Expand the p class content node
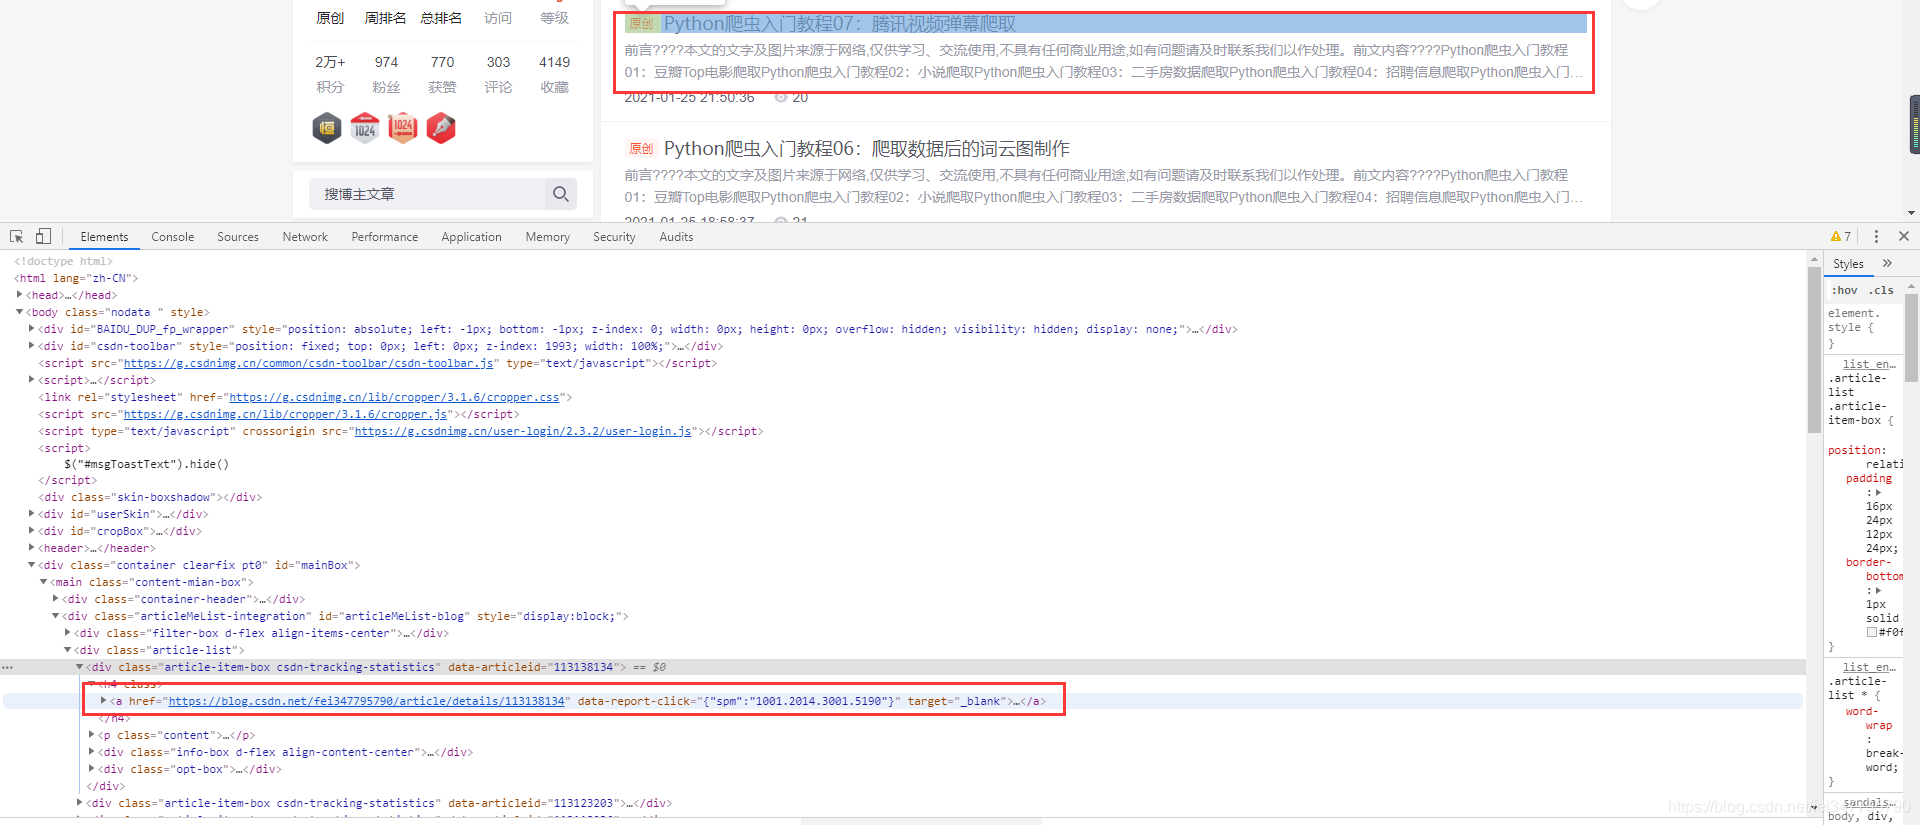This screenshot has width=1920, height=825. 92,735
